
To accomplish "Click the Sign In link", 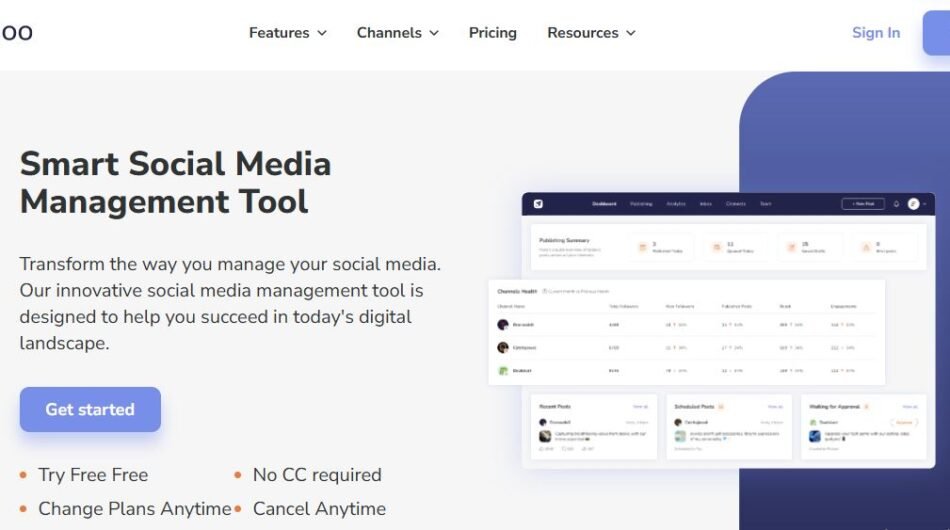I will [875, 33].
